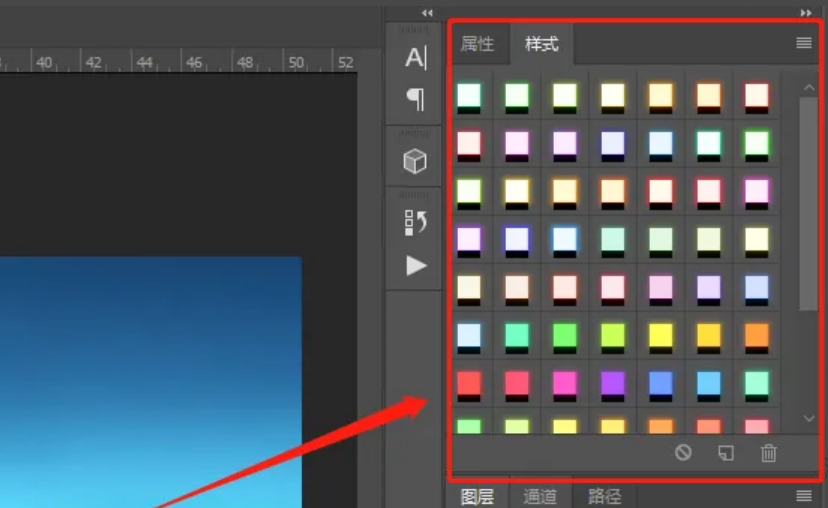Select the 样式 tab
This screenshot has height=508, width=828.
click(x=541, y=44)
